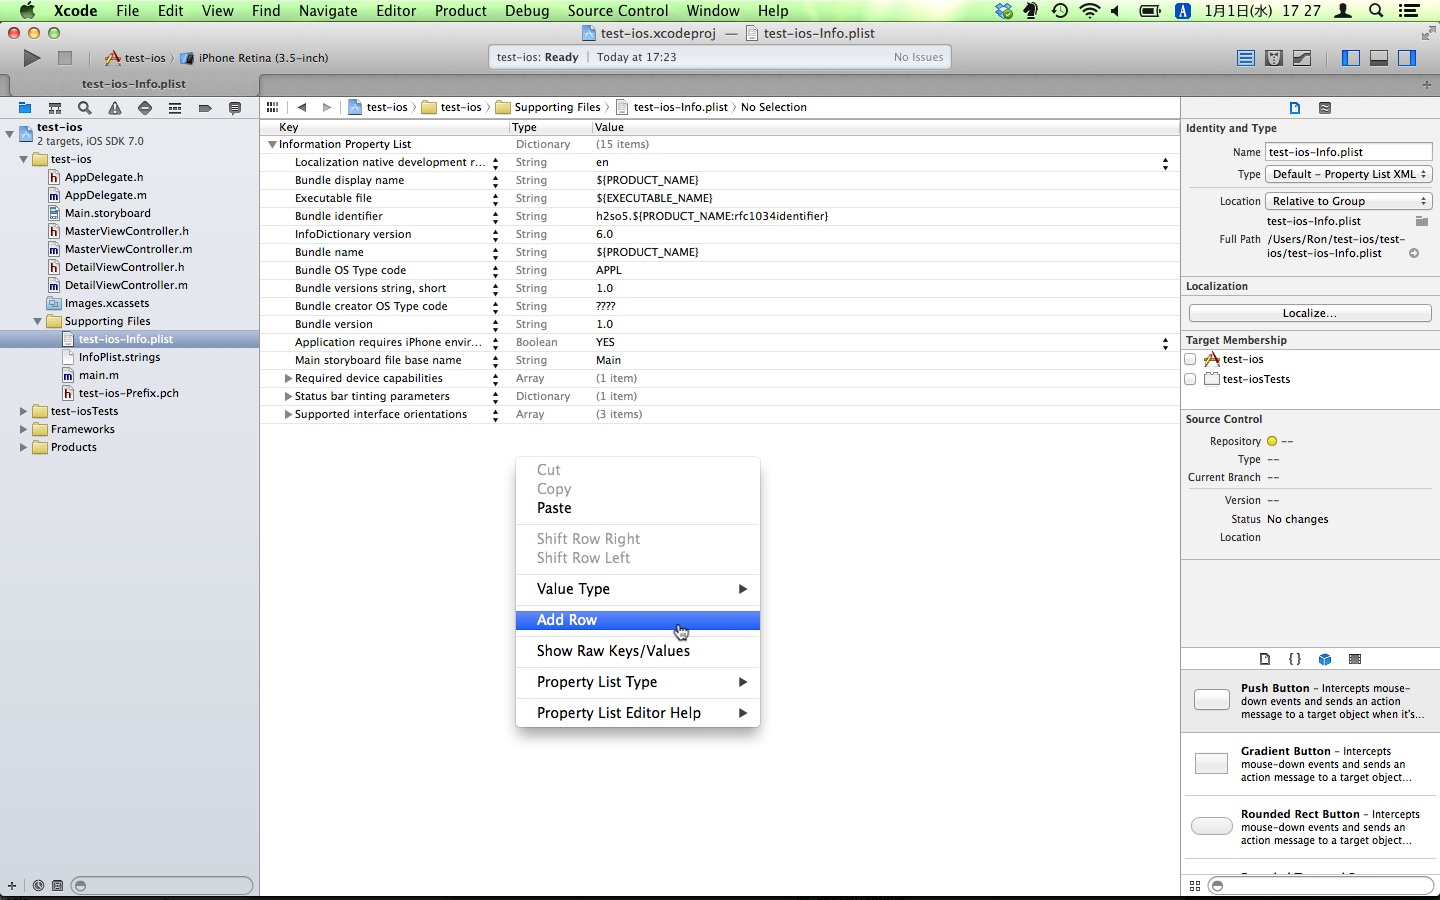This screenshot has height=900, width=1440.
Task: Switch to the Assistant editor icon
Action: click(1274, 58)
